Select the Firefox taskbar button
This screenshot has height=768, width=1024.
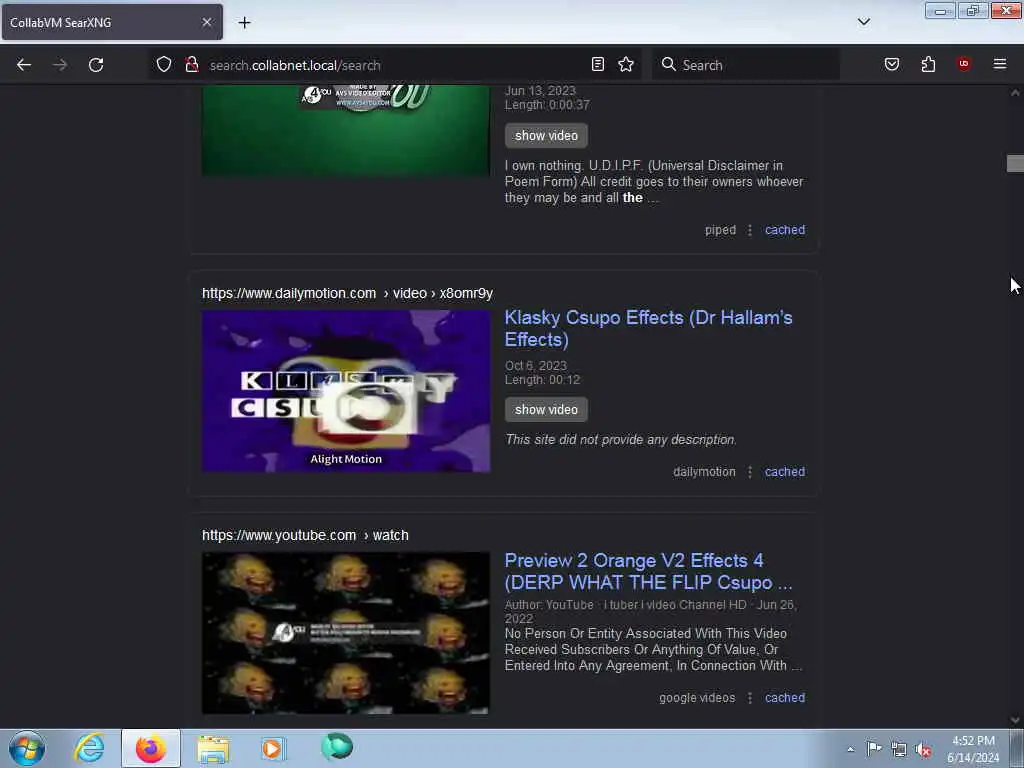[x=151, y=748]
